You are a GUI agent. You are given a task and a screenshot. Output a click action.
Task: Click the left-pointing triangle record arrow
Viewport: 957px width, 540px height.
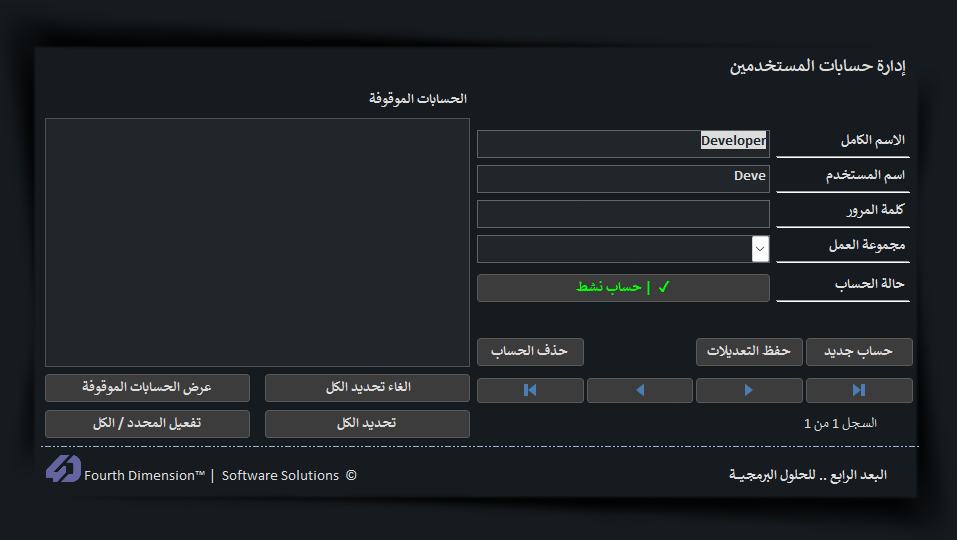point(640,390)
